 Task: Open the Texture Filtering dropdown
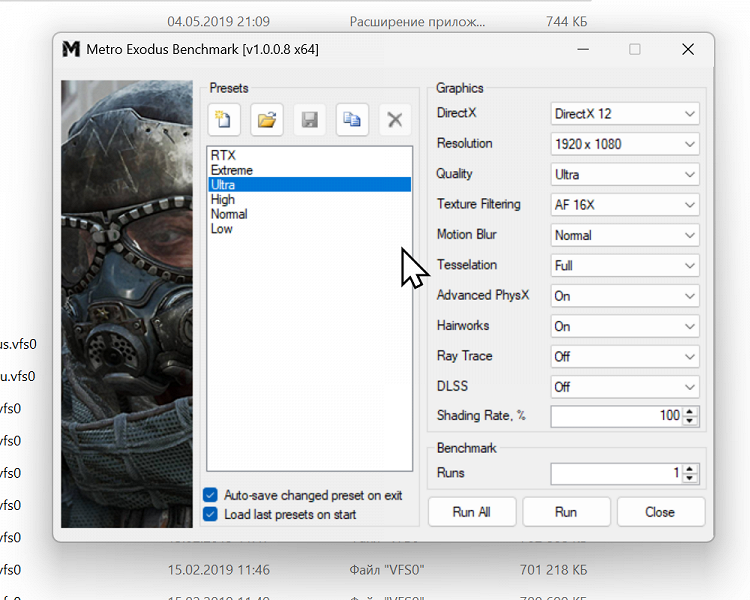click(x=625, y=205)
